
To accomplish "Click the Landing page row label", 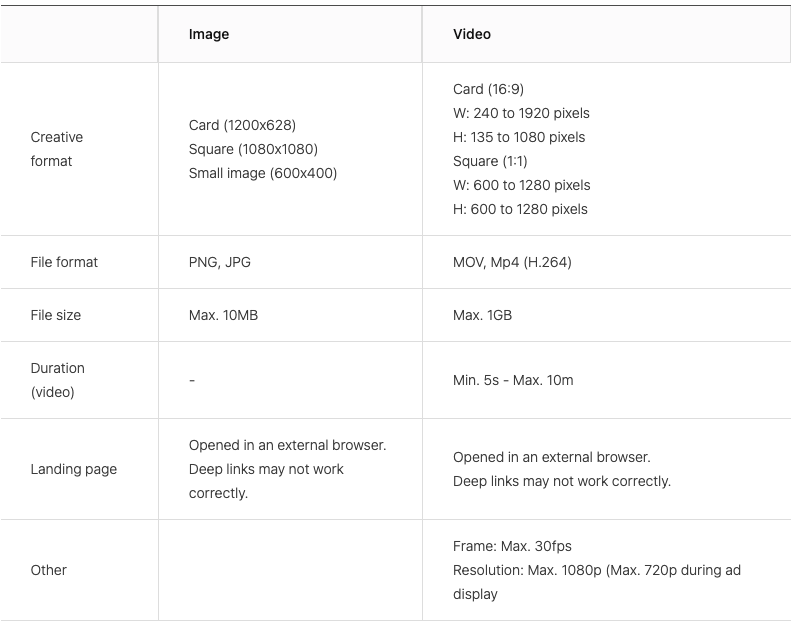I will click(x=74, y=469).
